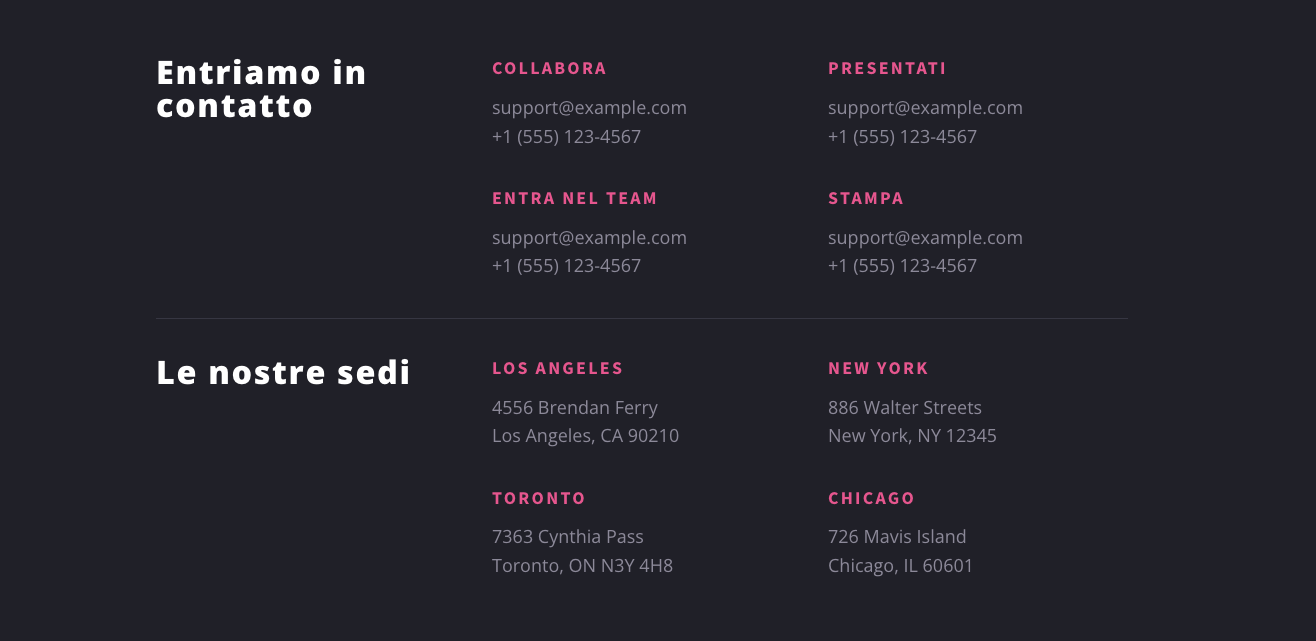The width and height of the screenshot is (1316, 641).
Task: Select the Stampa heading
Action: tap(866, 199)
